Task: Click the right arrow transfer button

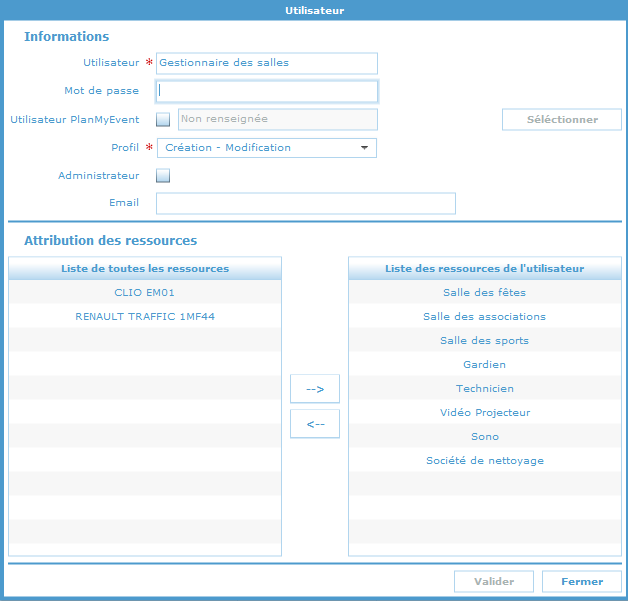Action: pyautogui.click(x=315, y=388)
